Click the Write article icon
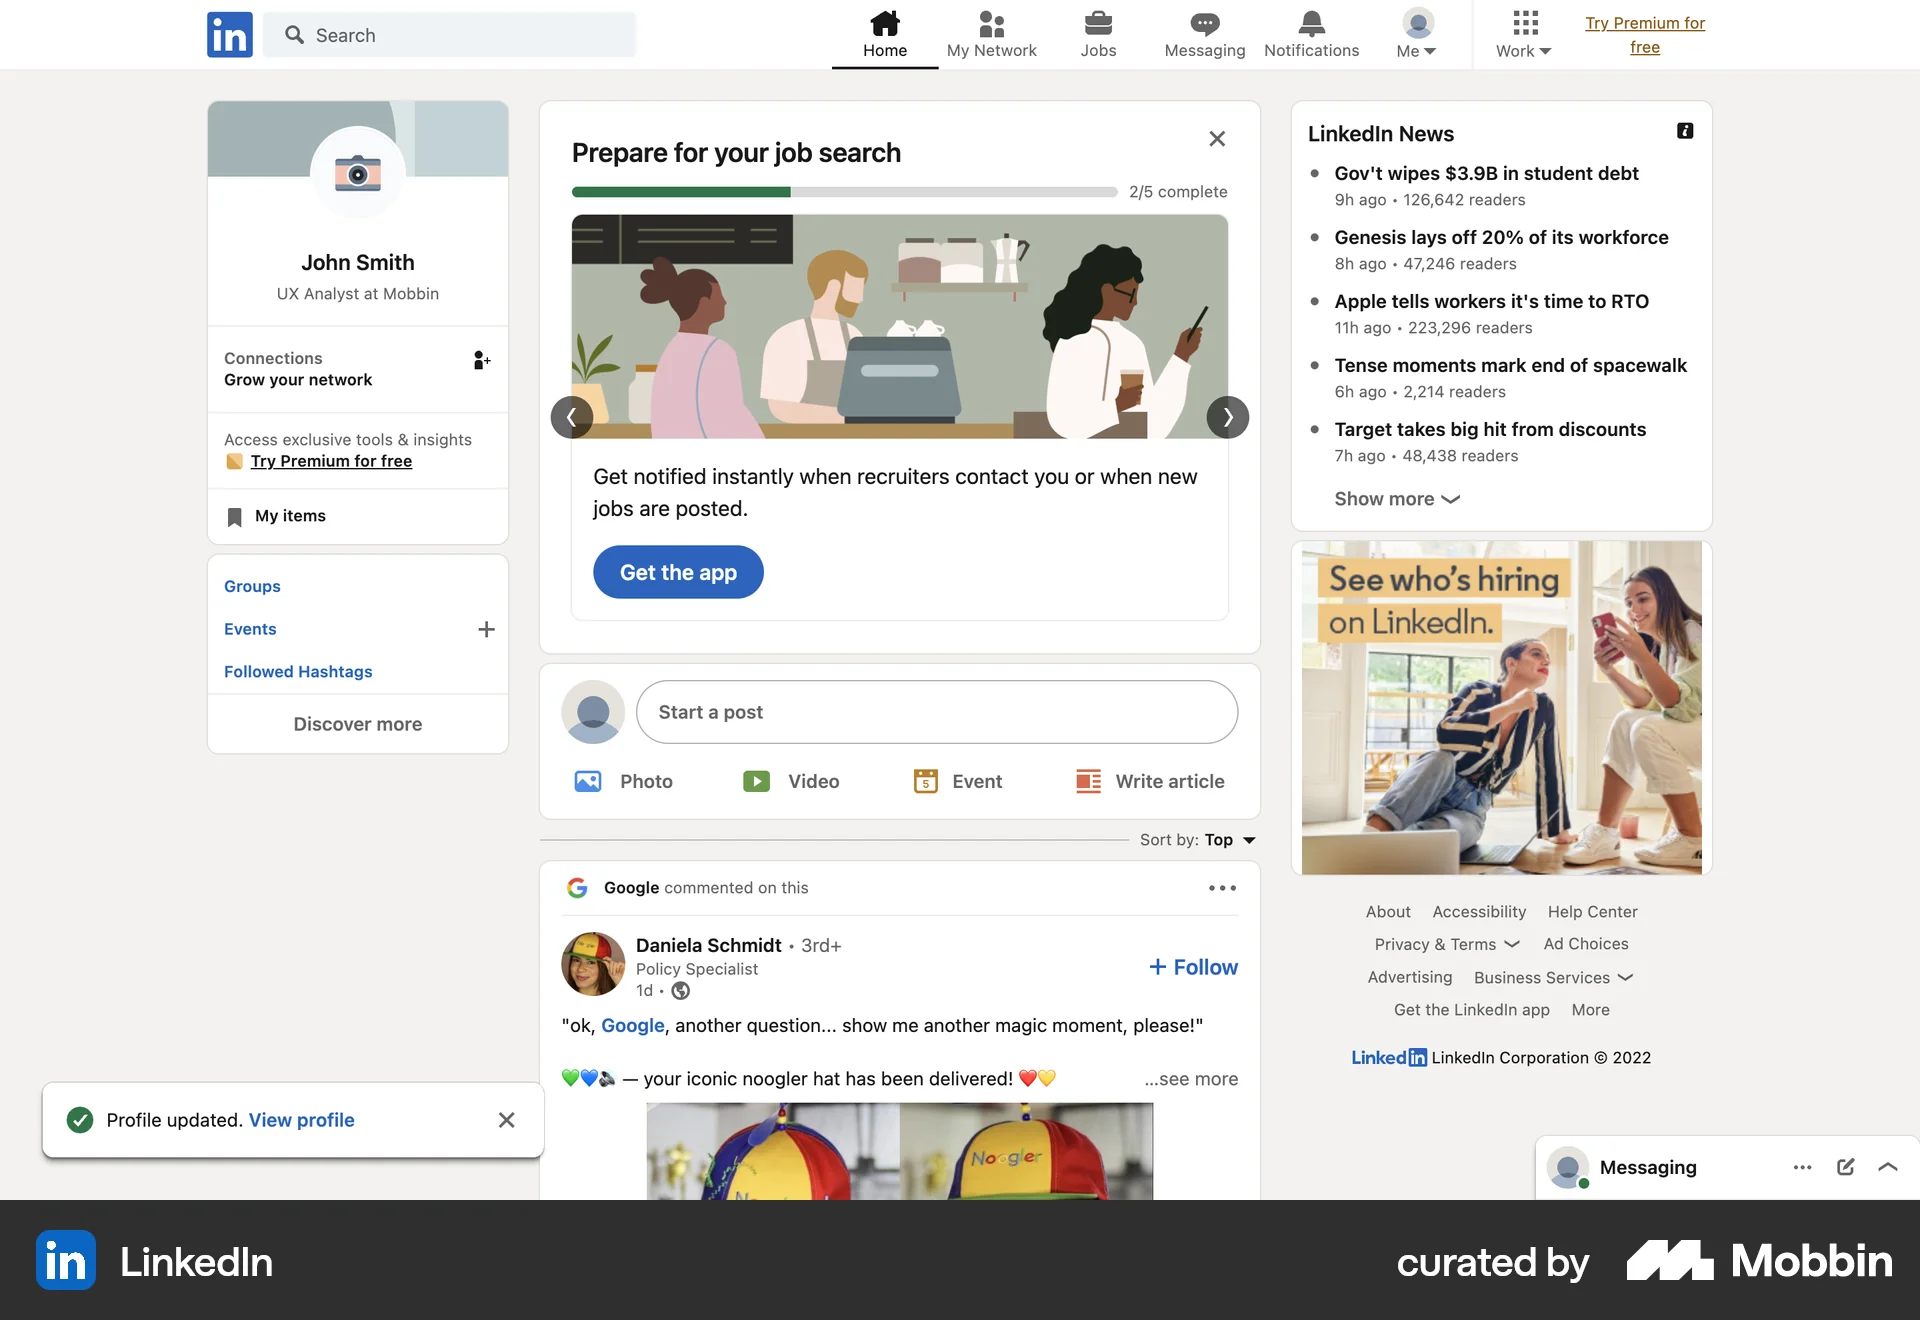The image size is (1920, 1320). [1089, 781]
